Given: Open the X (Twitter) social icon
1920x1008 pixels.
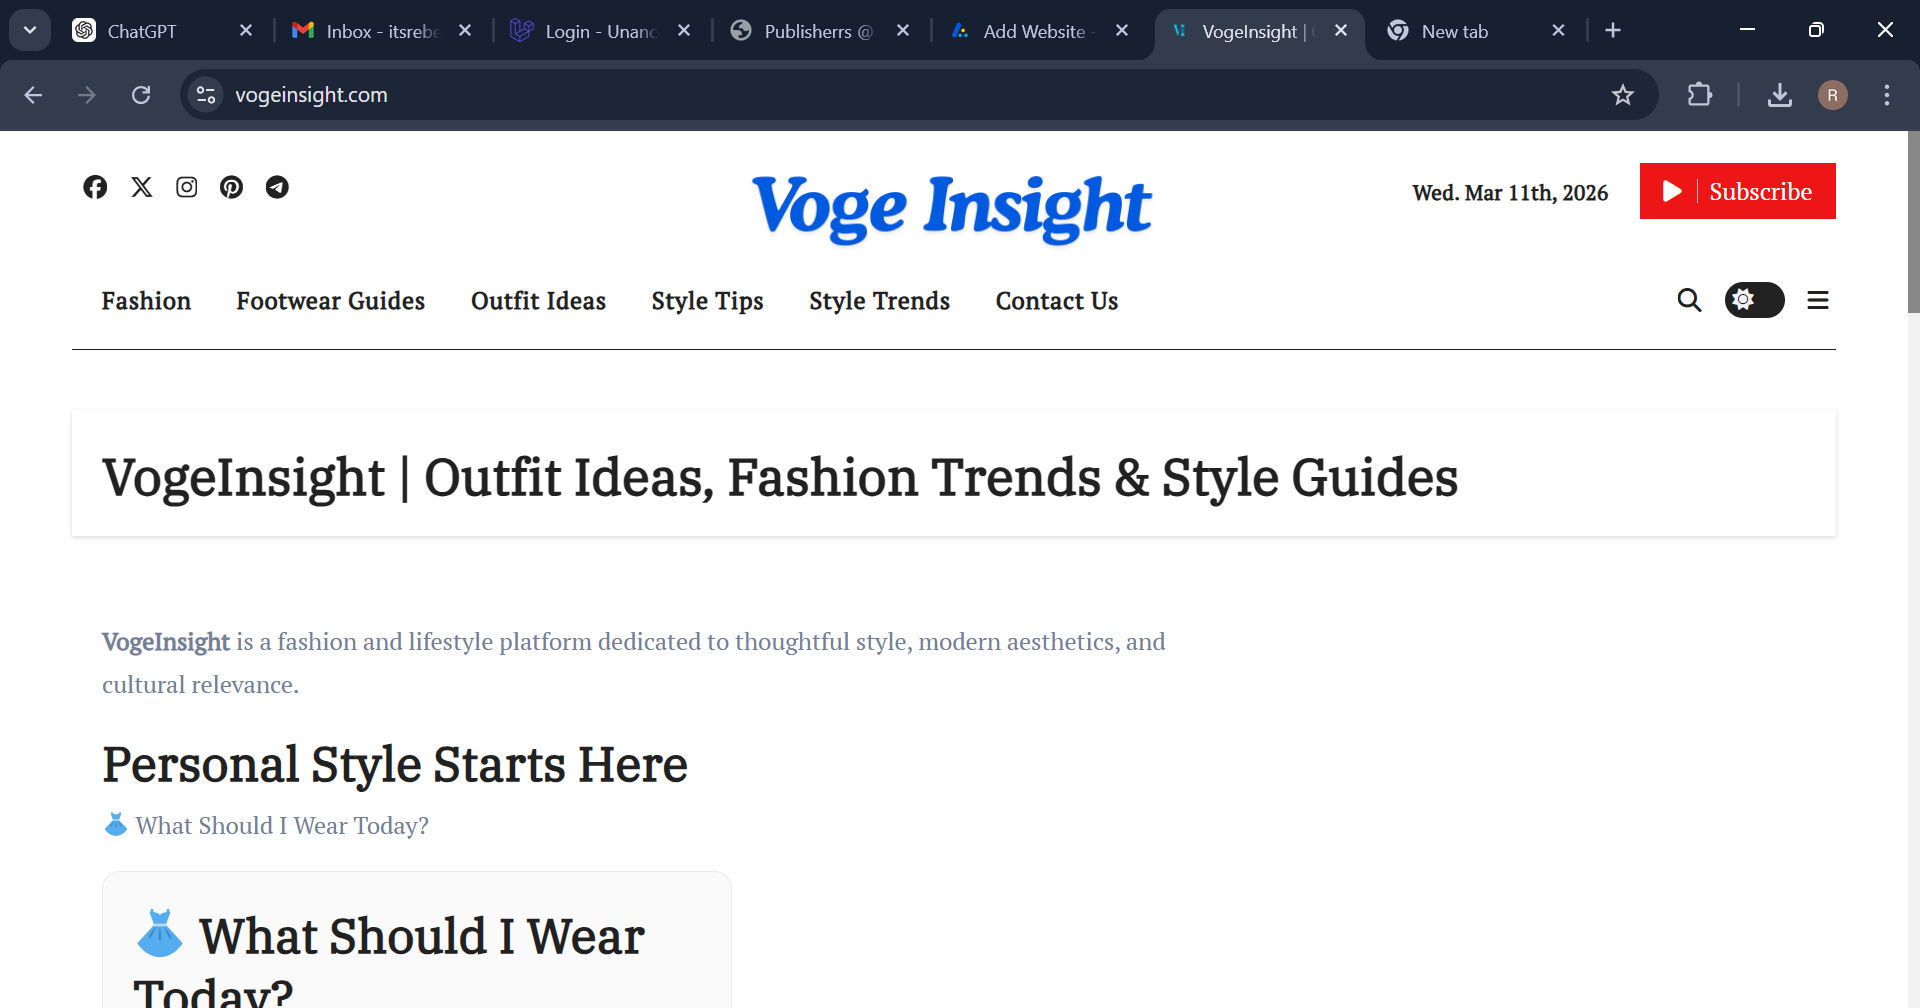Looking at the screenshot, I should tap(142, 187).
